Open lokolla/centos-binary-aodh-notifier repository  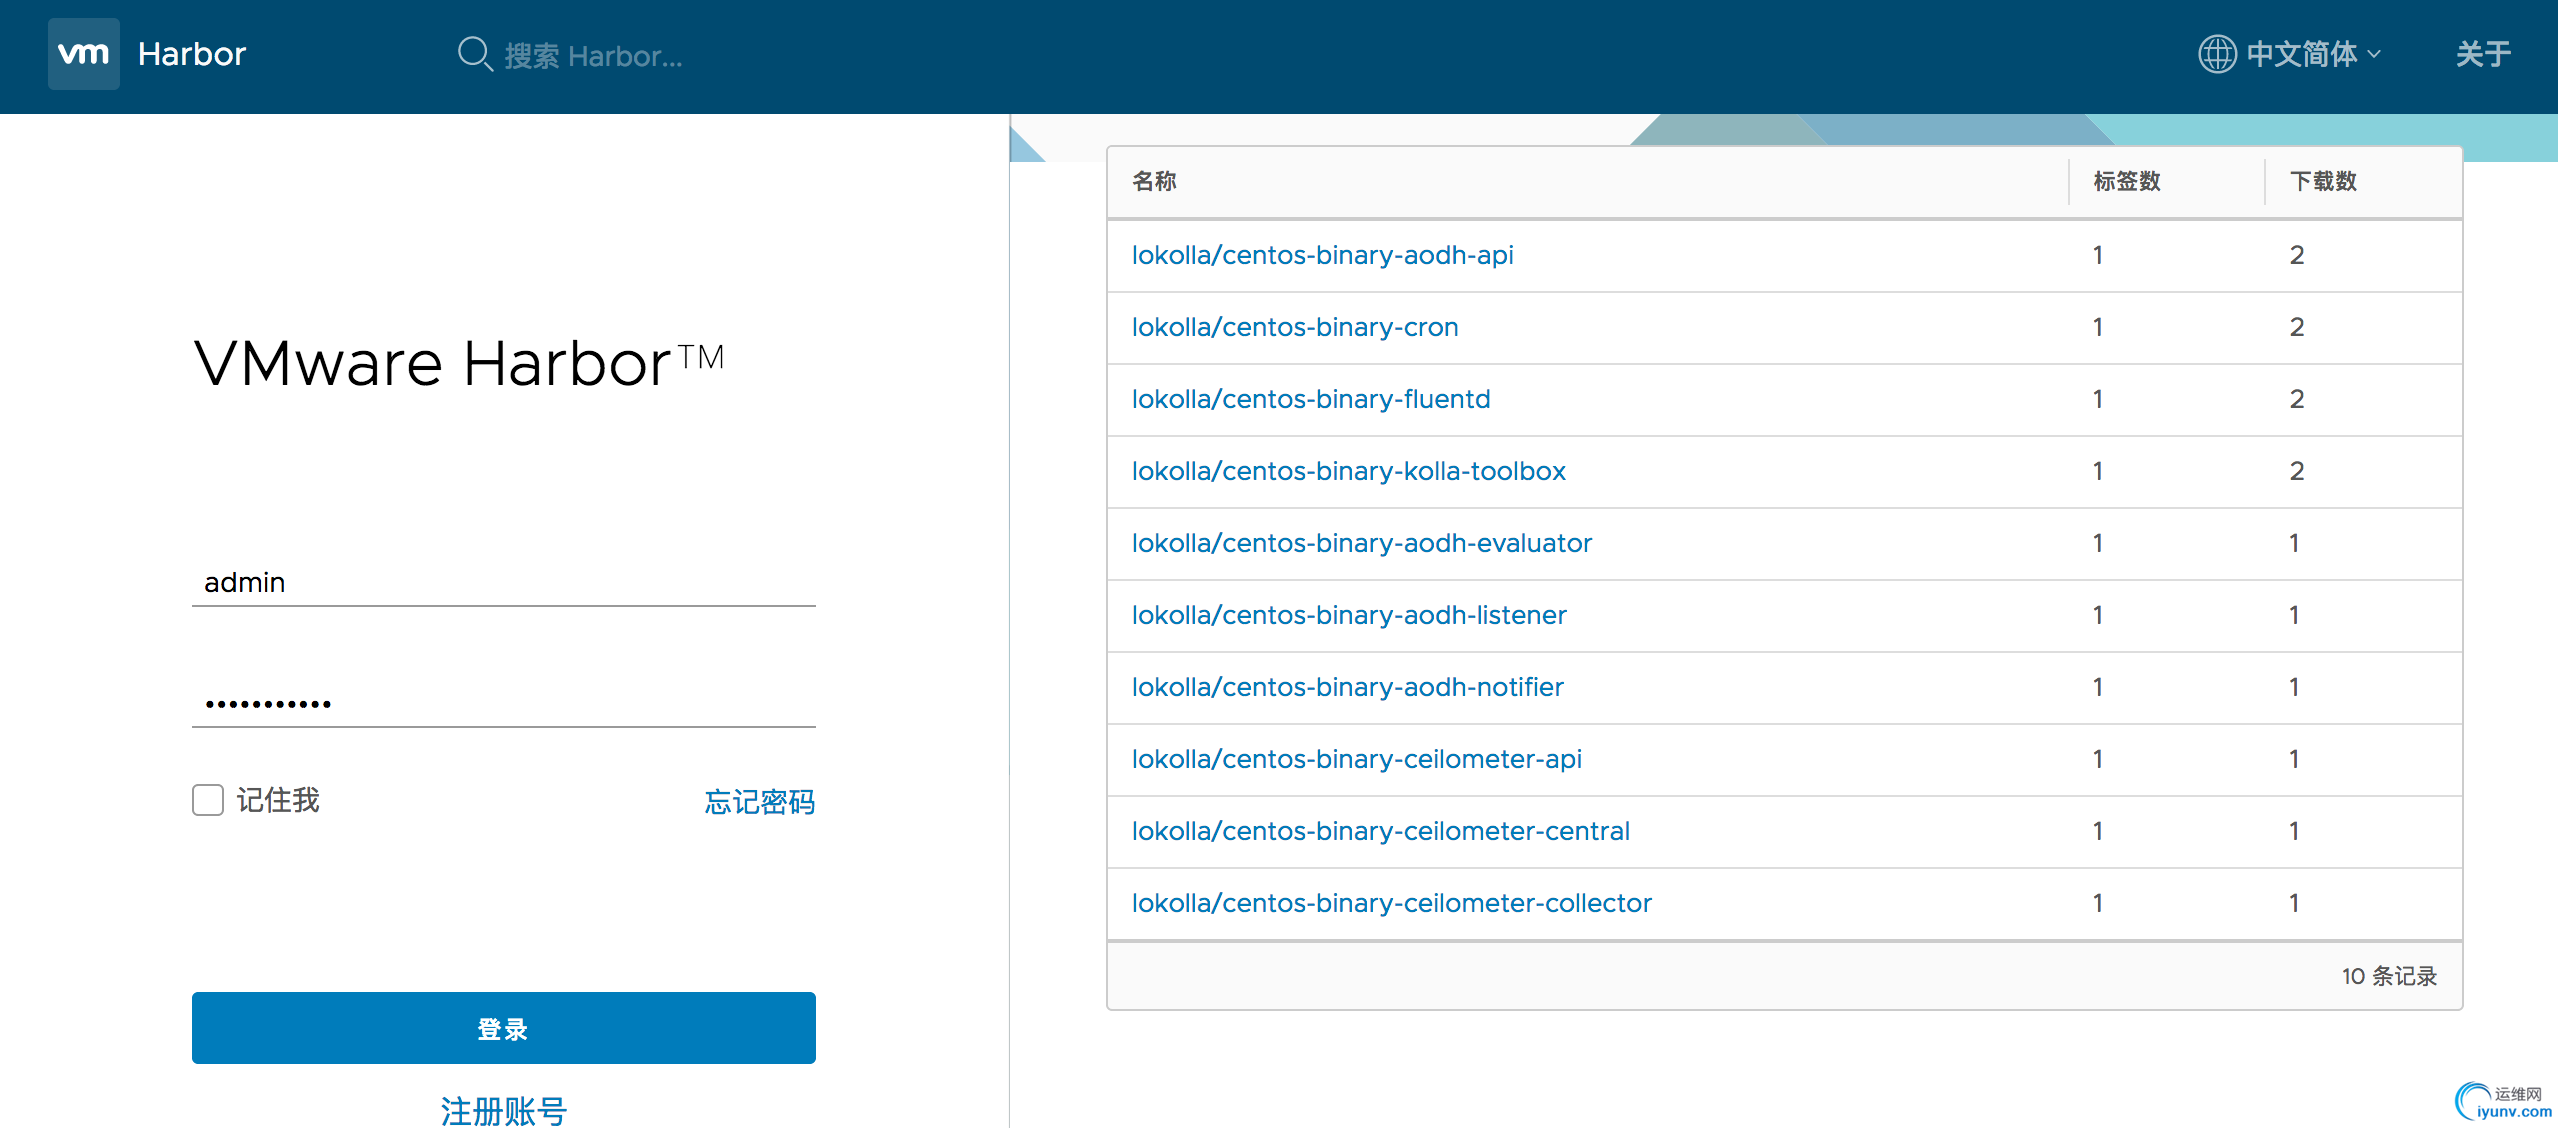pyautogui.click(x=1348, y=687)
